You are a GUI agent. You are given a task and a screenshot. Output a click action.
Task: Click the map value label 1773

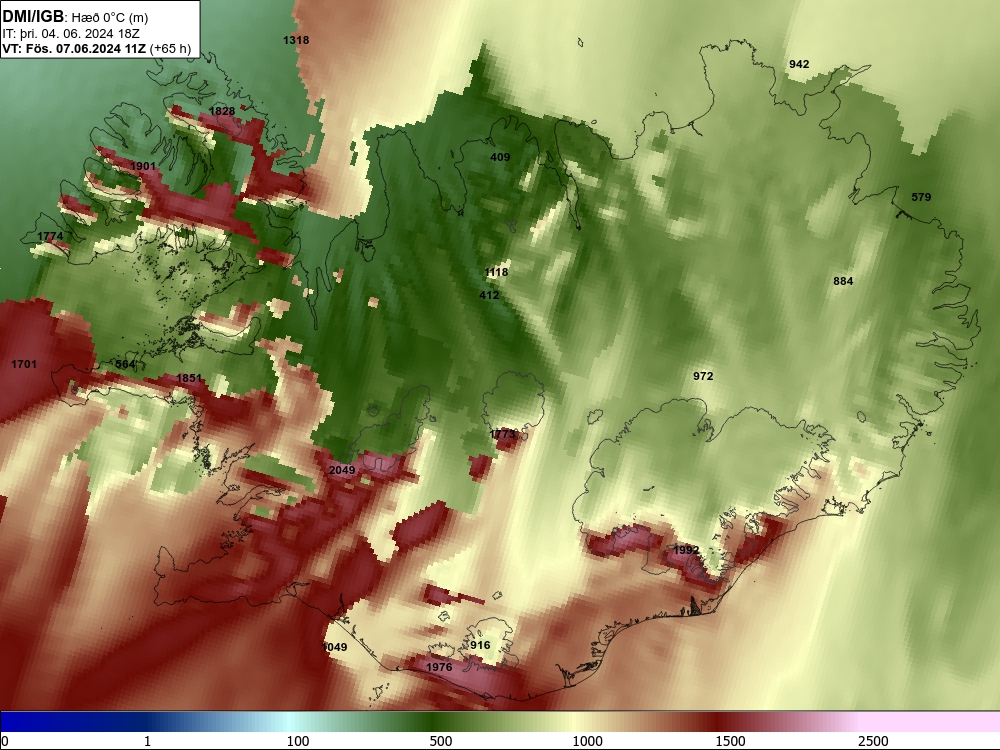503,434
